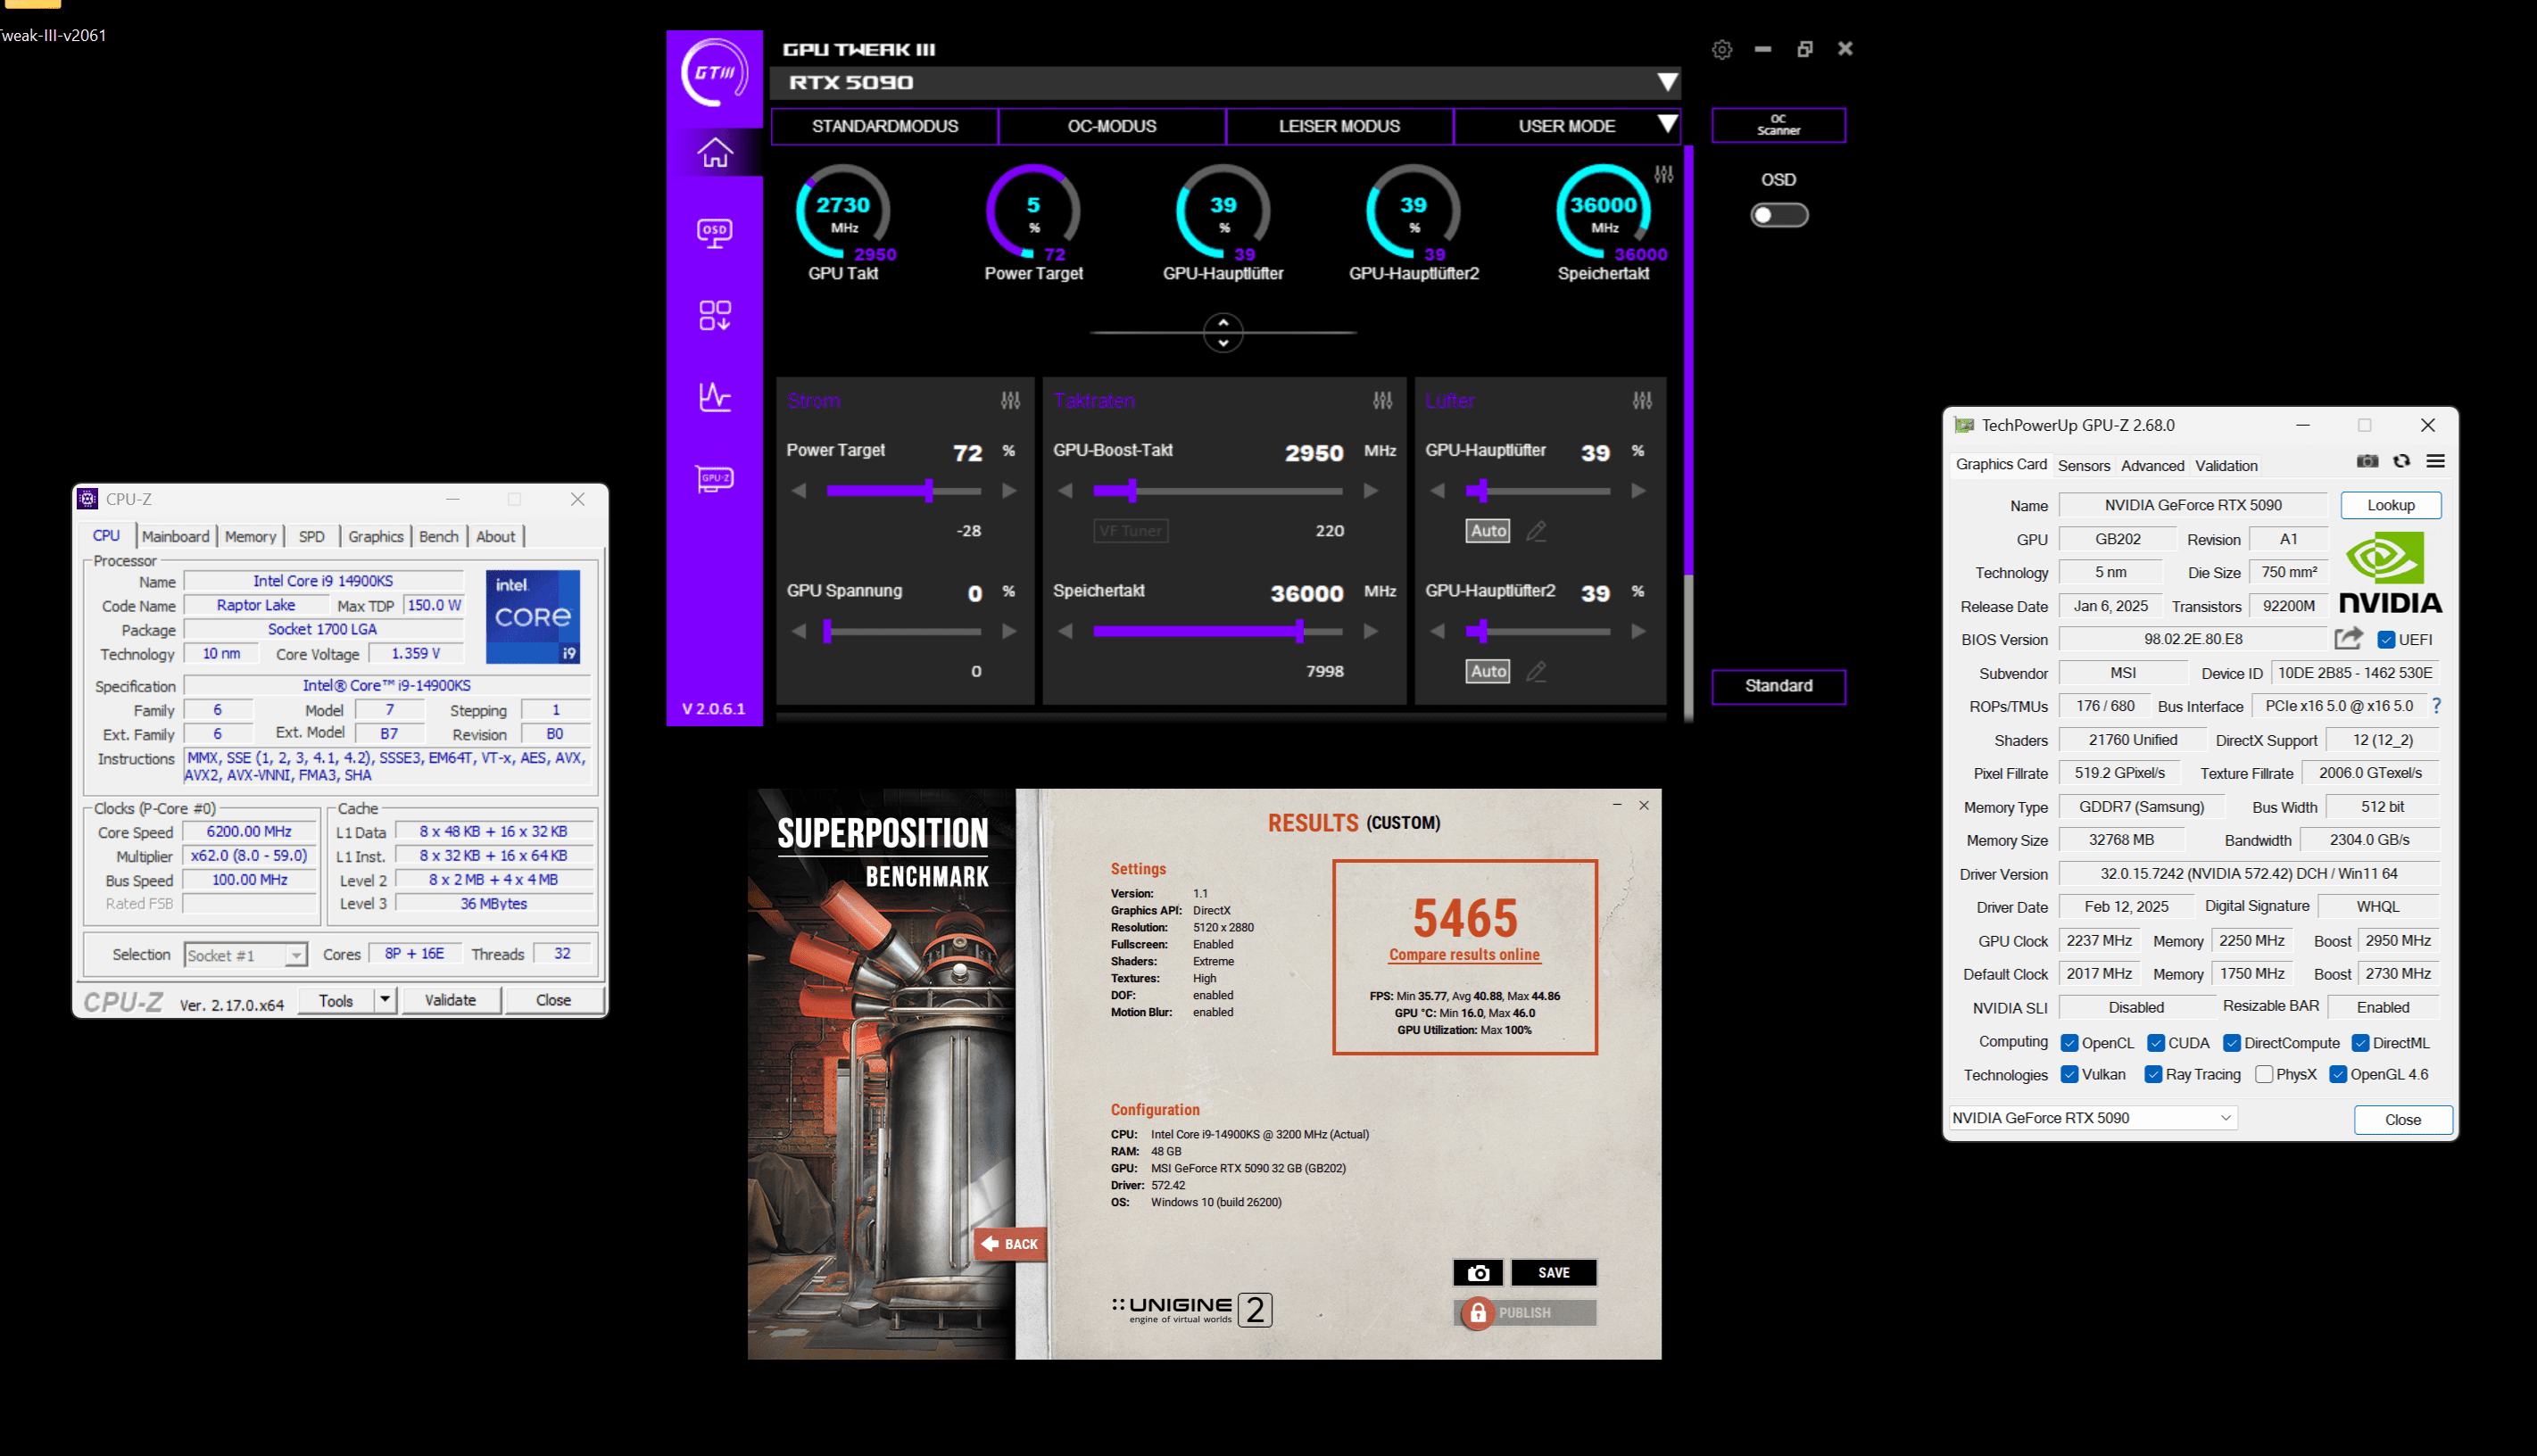Click the Compare results online link
The height and width of the screenshot is (1456, 2537).
tap(1463, 954)
